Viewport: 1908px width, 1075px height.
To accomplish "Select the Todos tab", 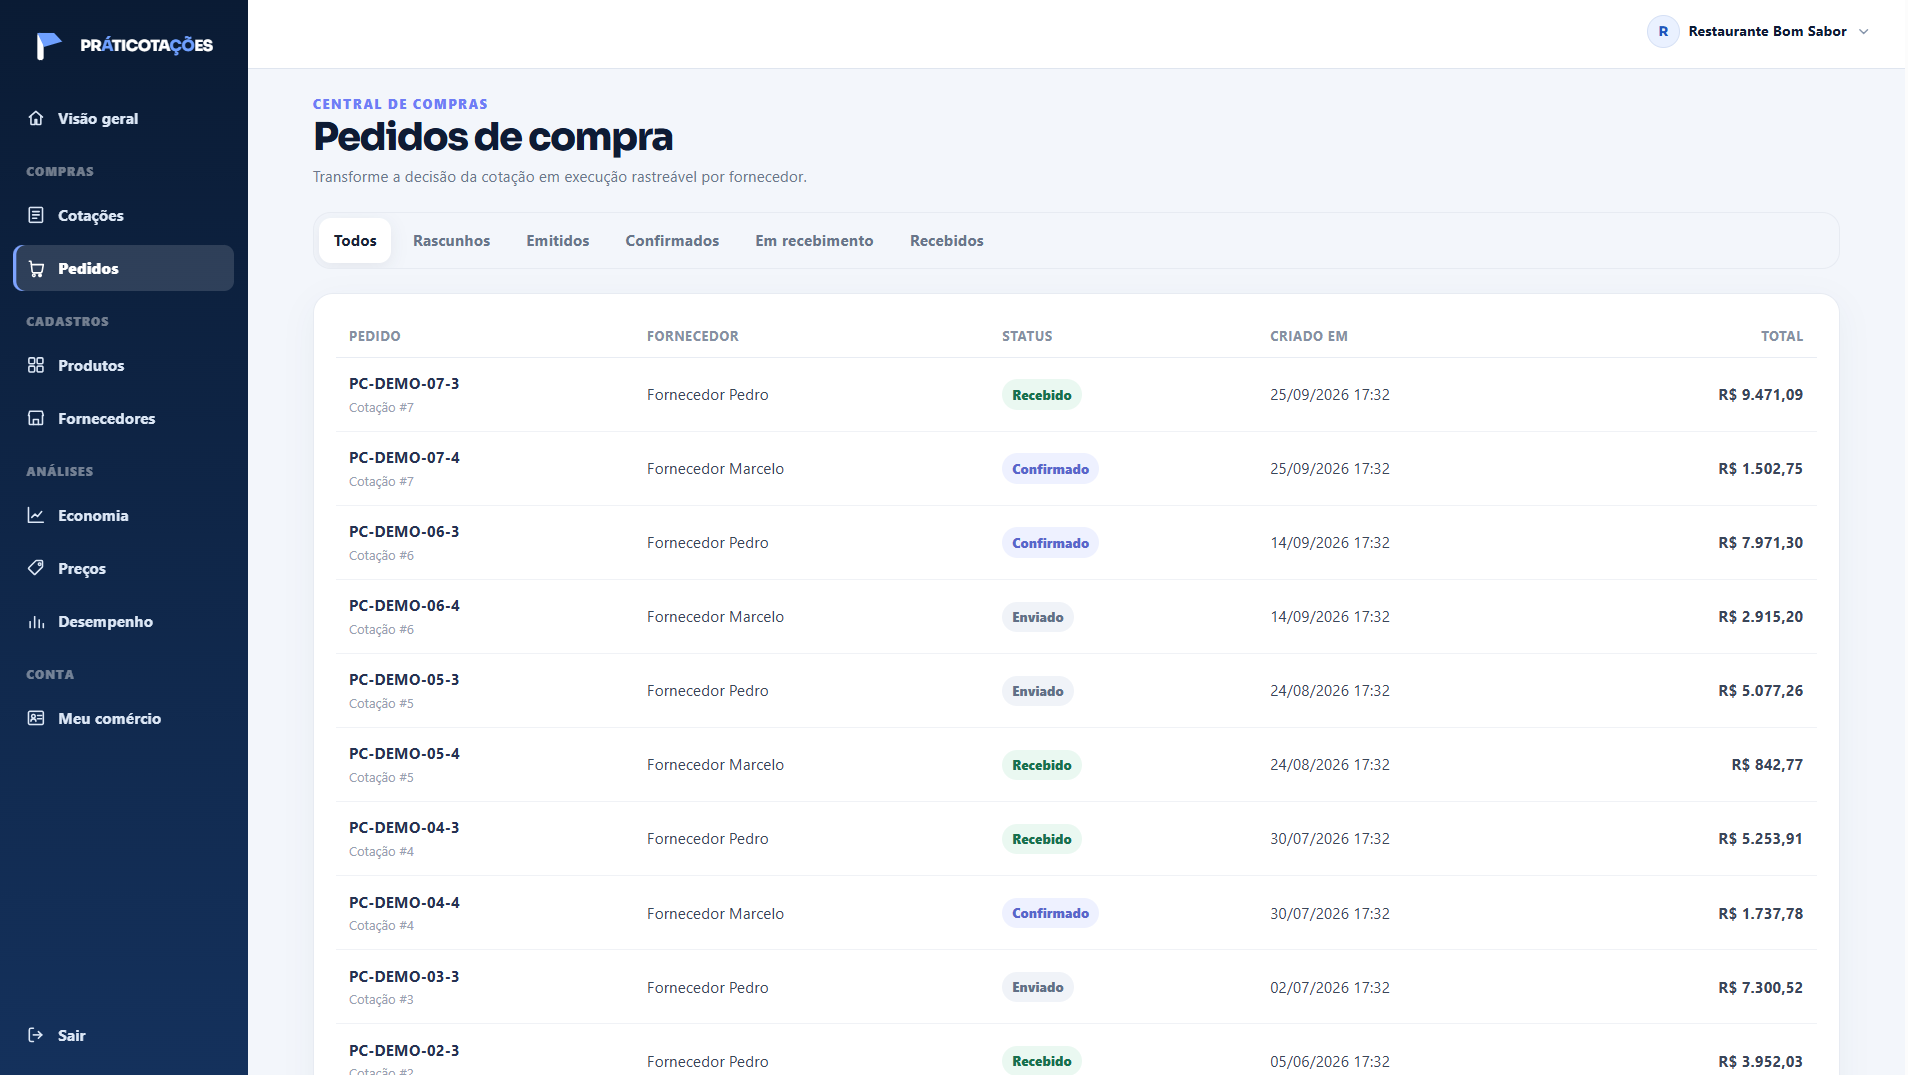I will pos(355,241).
